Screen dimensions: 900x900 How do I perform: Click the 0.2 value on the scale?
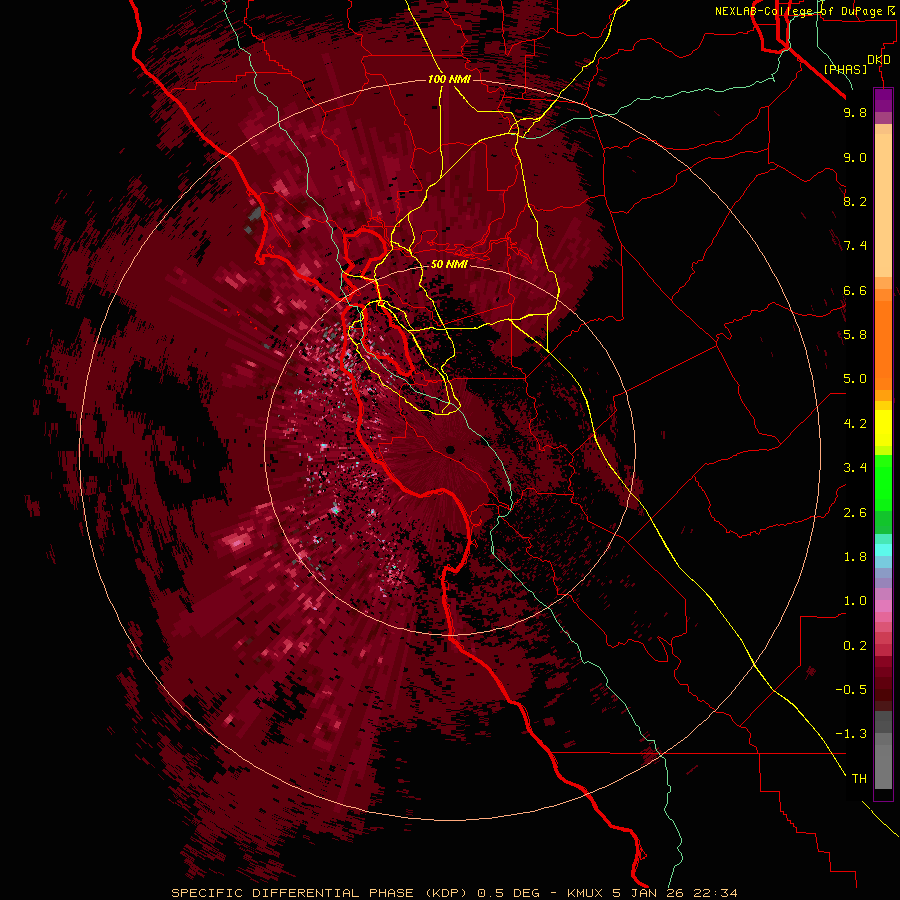[x=855, y=646]
